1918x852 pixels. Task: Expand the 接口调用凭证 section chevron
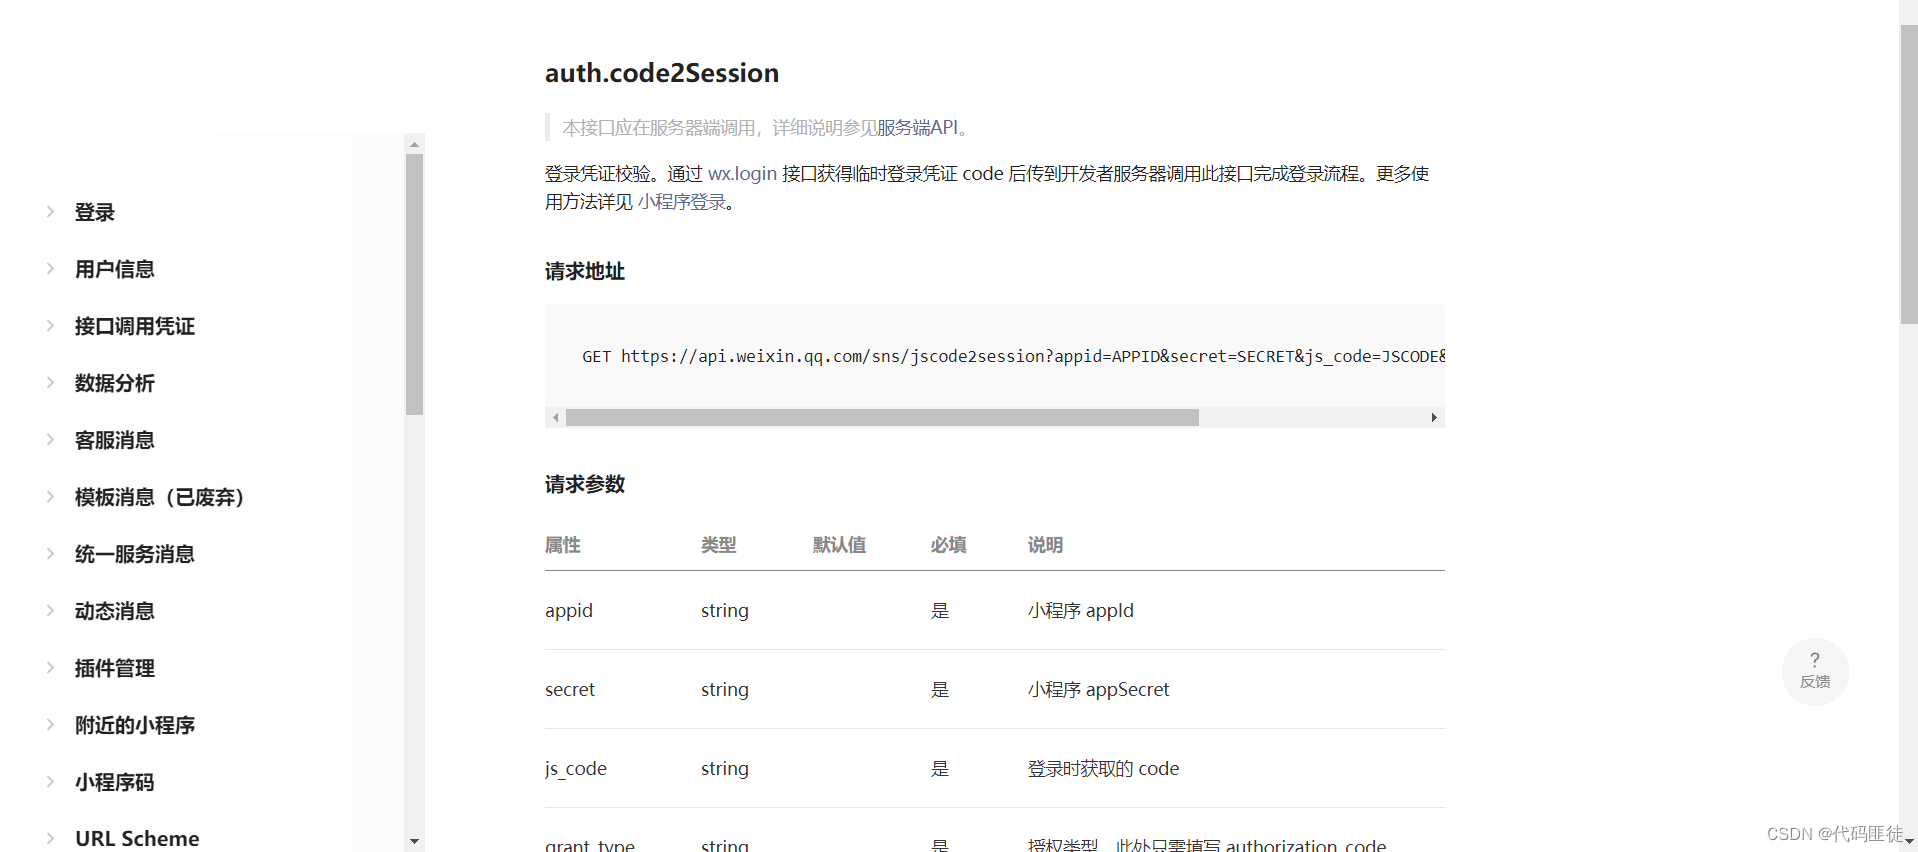tap(50, 325)
